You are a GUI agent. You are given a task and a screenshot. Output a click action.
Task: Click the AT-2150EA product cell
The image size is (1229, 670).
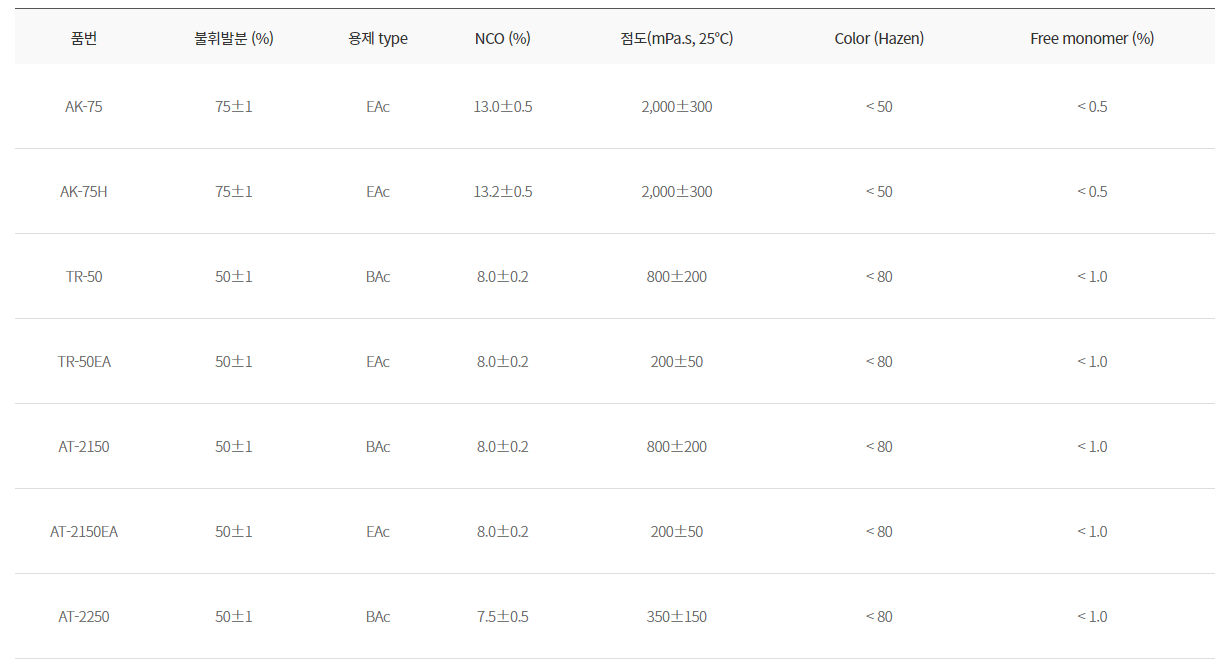click(84, 532)
